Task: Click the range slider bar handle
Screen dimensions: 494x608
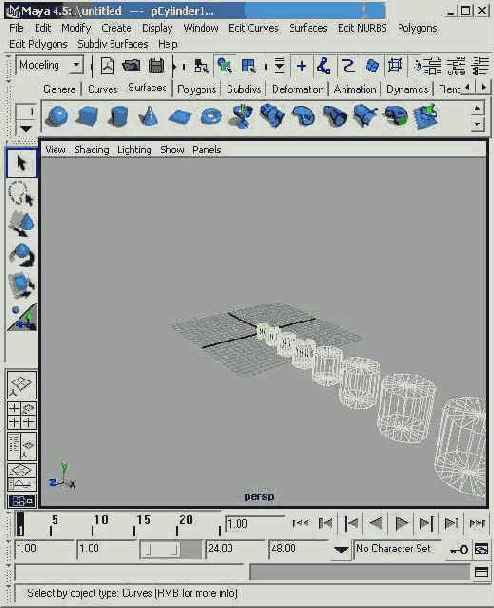Action: (x=159, y=549)
